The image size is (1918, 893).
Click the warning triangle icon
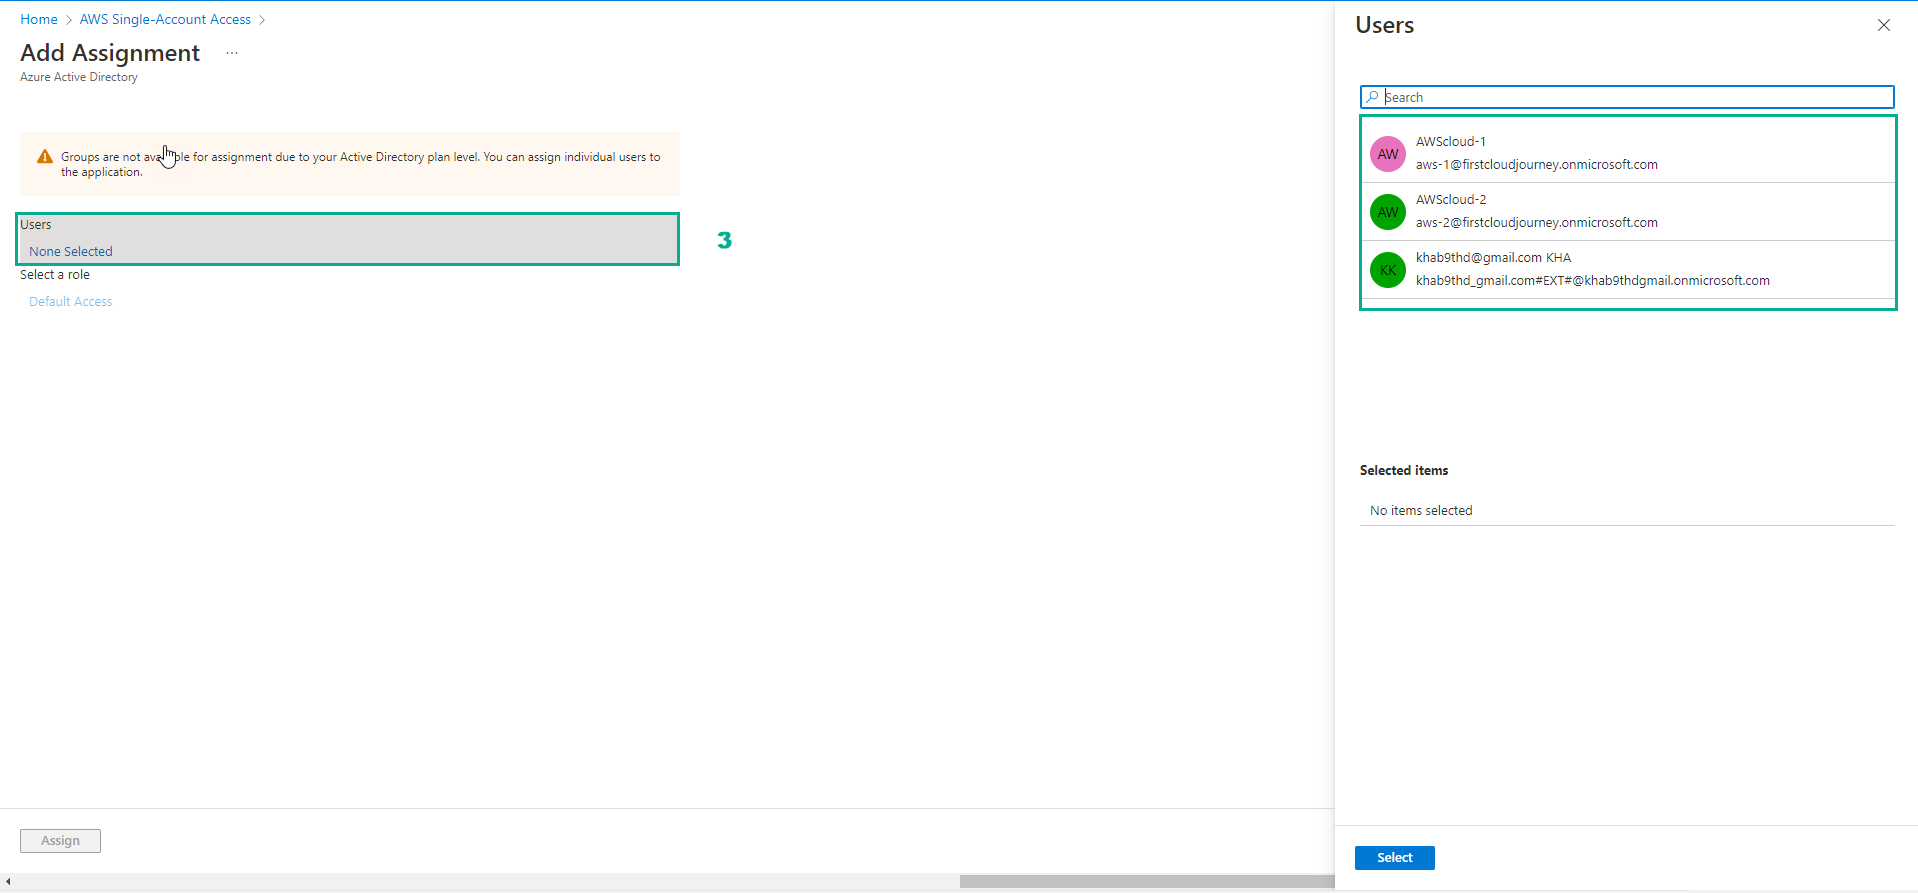point(45,157)
